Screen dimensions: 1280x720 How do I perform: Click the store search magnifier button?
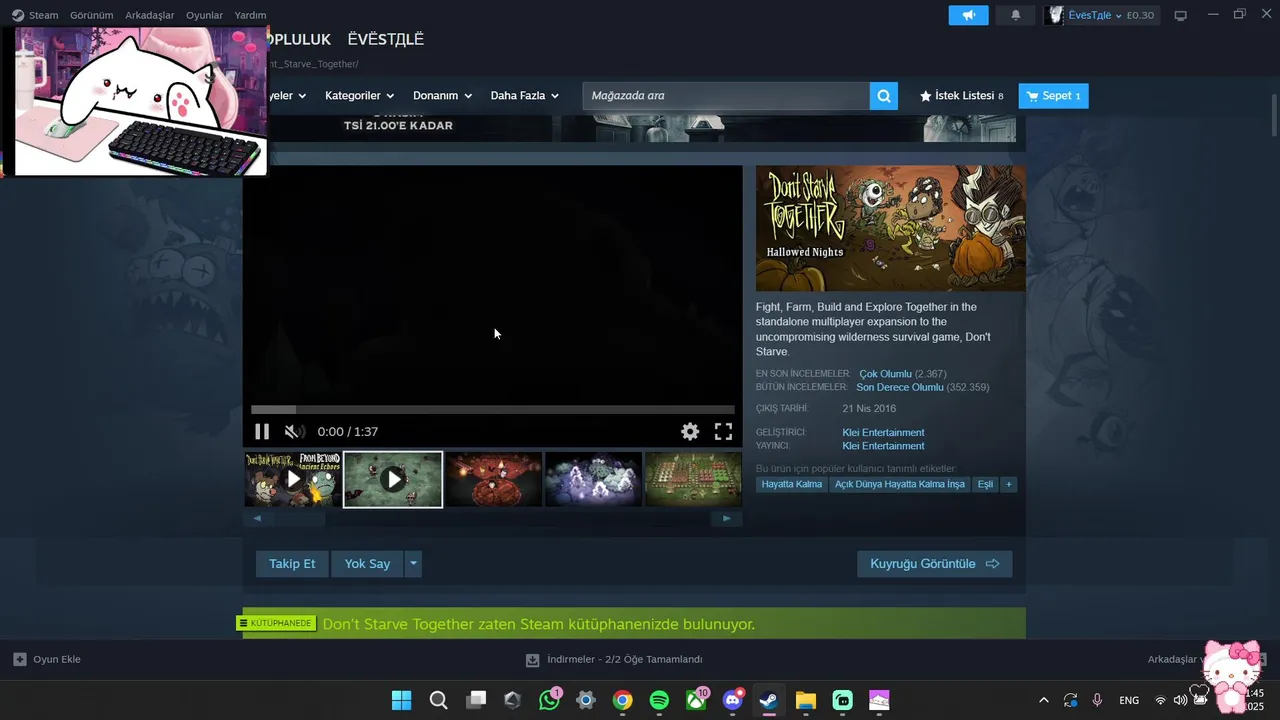(x=883, y=96)
